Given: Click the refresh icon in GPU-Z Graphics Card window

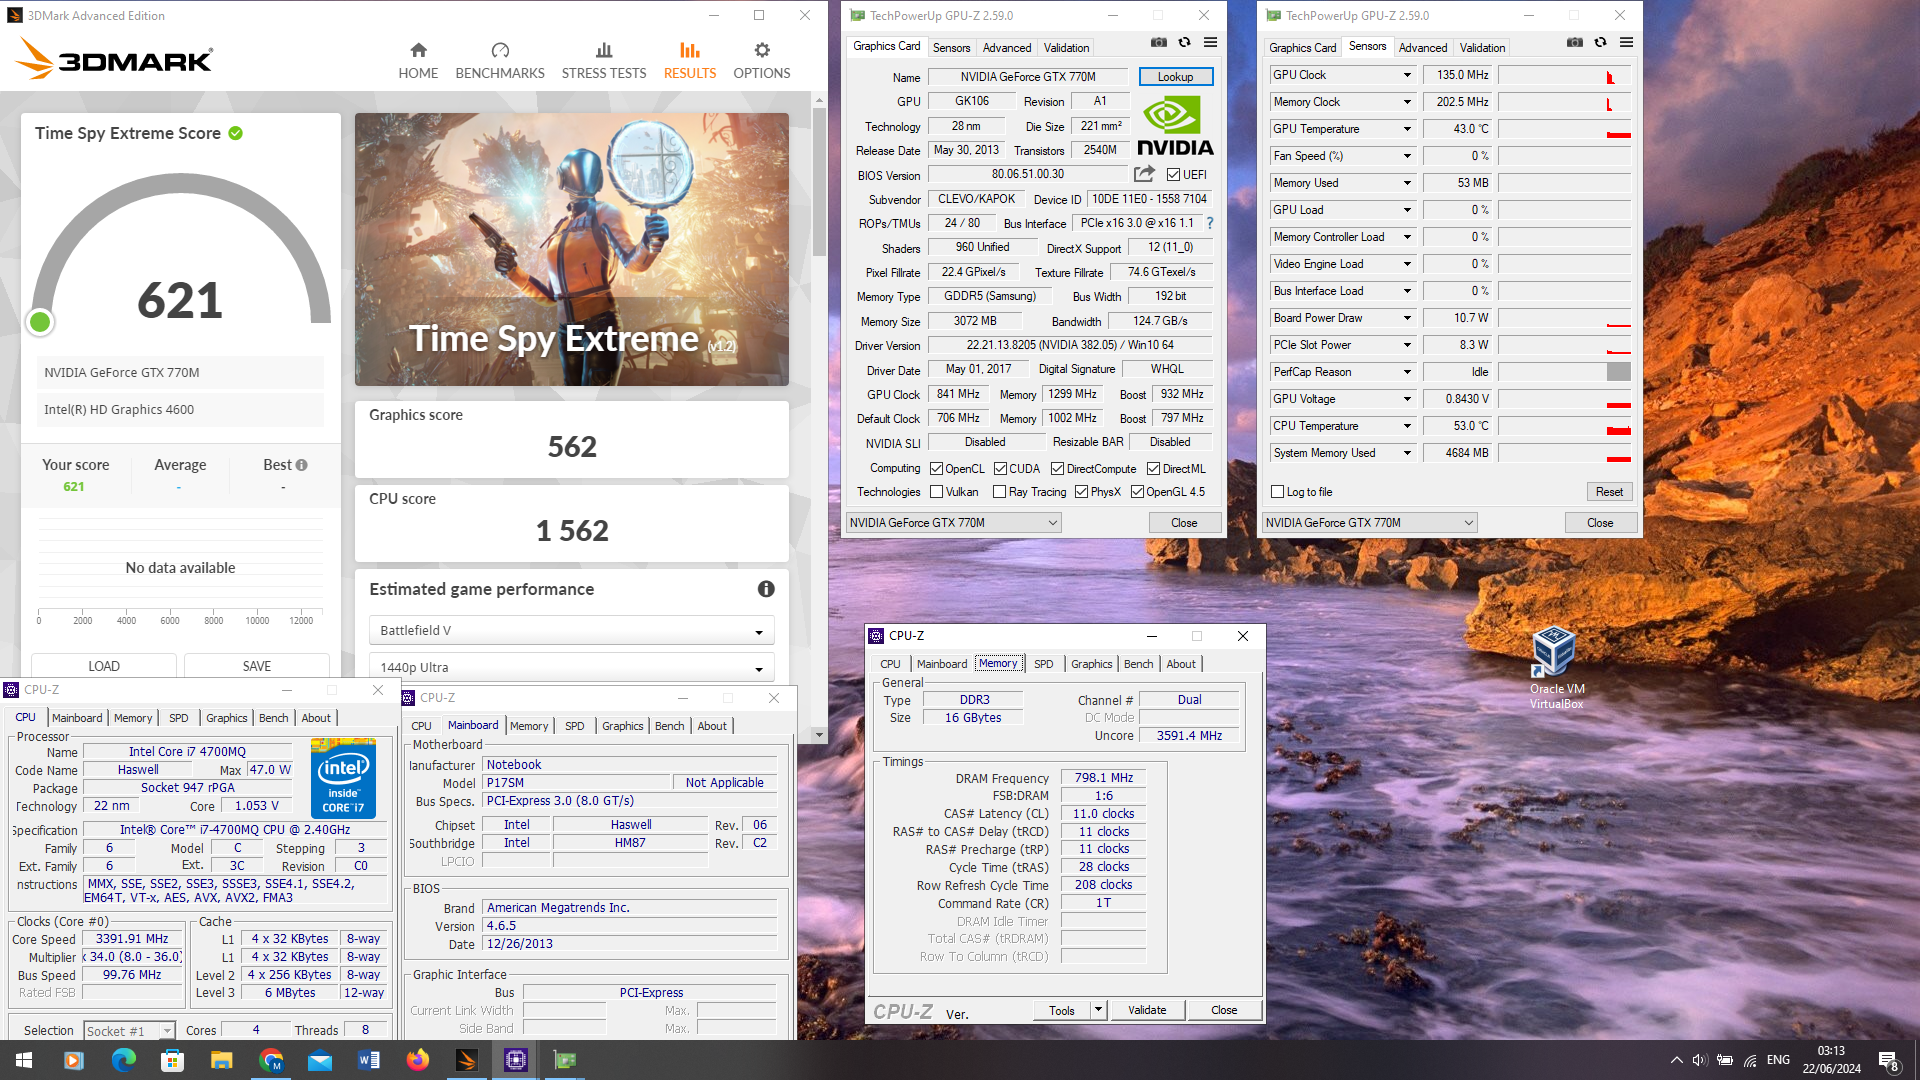Looking at the screenshot, I should [1184, 43].
